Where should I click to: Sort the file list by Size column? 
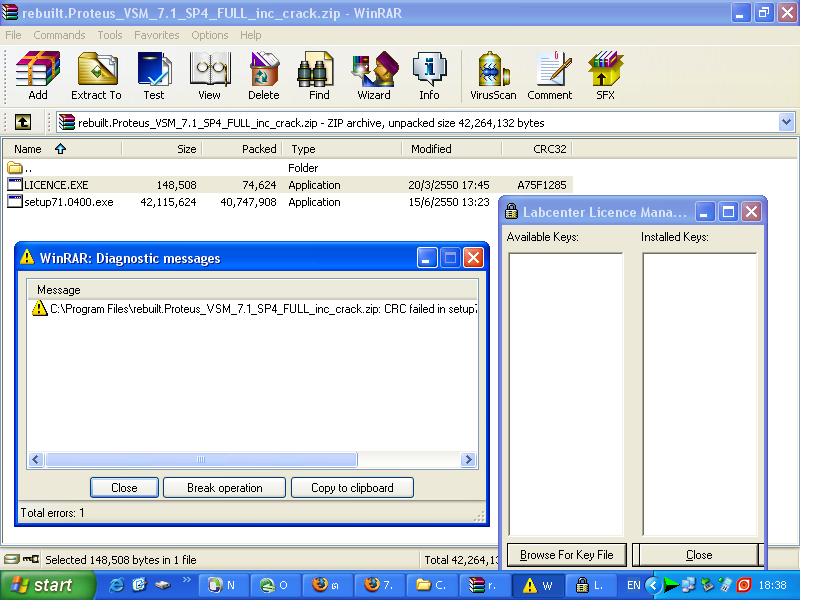click(162, 149)
